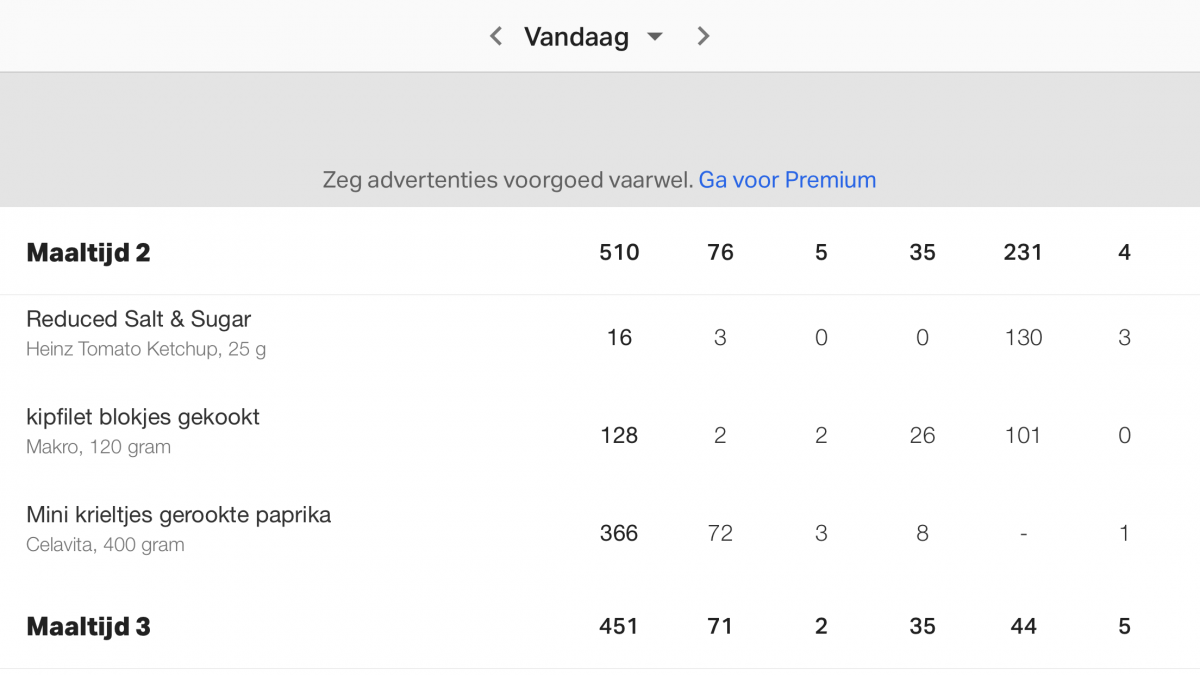Click the 366 calories value for krieltjes
This screenshot has height=675, width=1200.
619,534
